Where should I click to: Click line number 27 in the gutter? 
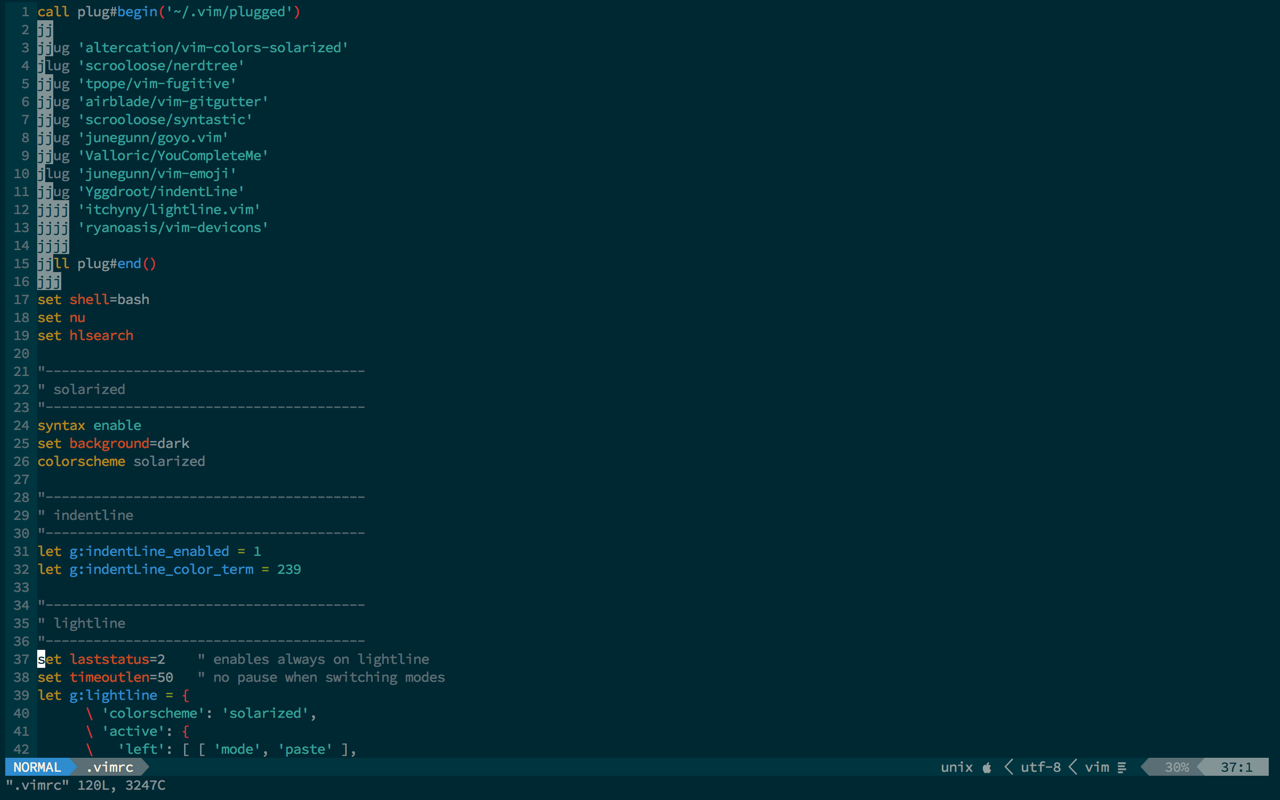coord(22,479)
